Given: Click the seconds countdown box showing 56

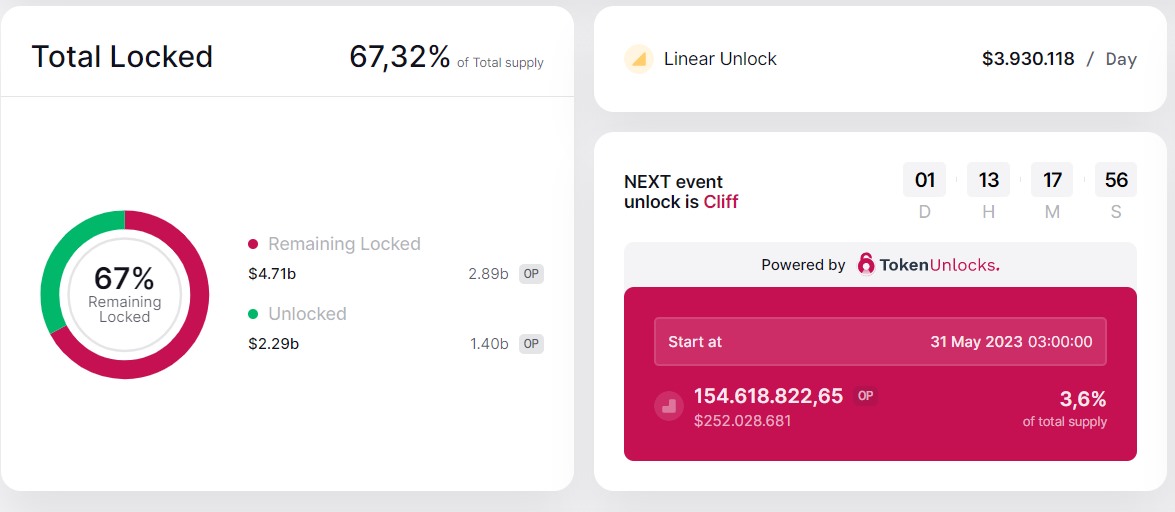Looking at the screenshot, I should (x=1116, y=180).
